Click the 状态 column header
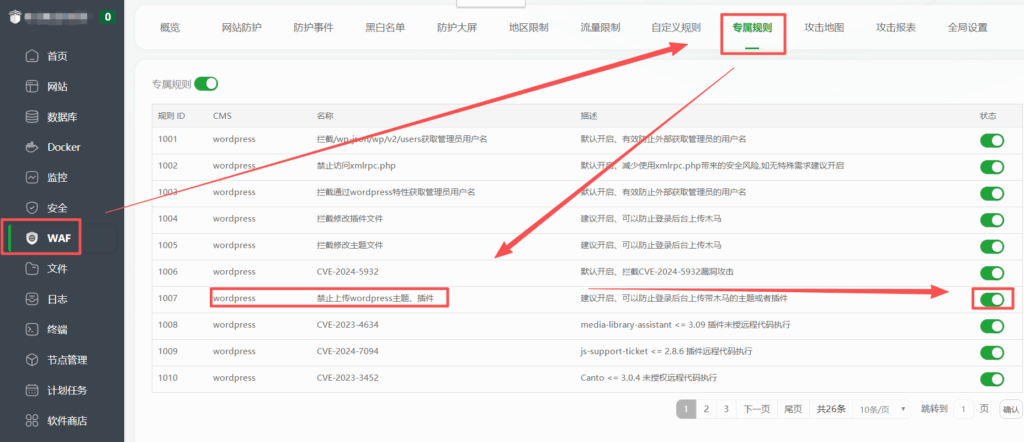 point(988,116)
